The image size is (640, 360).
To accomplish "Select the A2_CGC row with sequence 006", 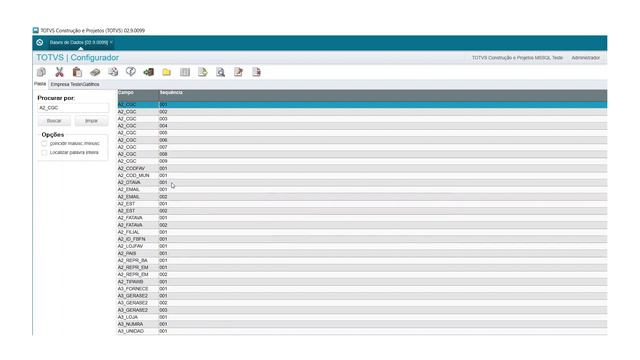I will click(x=362, y=140).
